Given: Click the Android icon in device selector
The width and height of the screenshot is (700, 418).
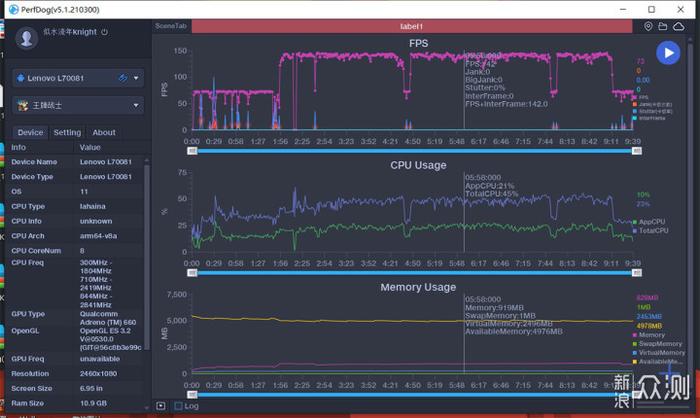Looking at the screenshot, I should click(x=21, y=78).
